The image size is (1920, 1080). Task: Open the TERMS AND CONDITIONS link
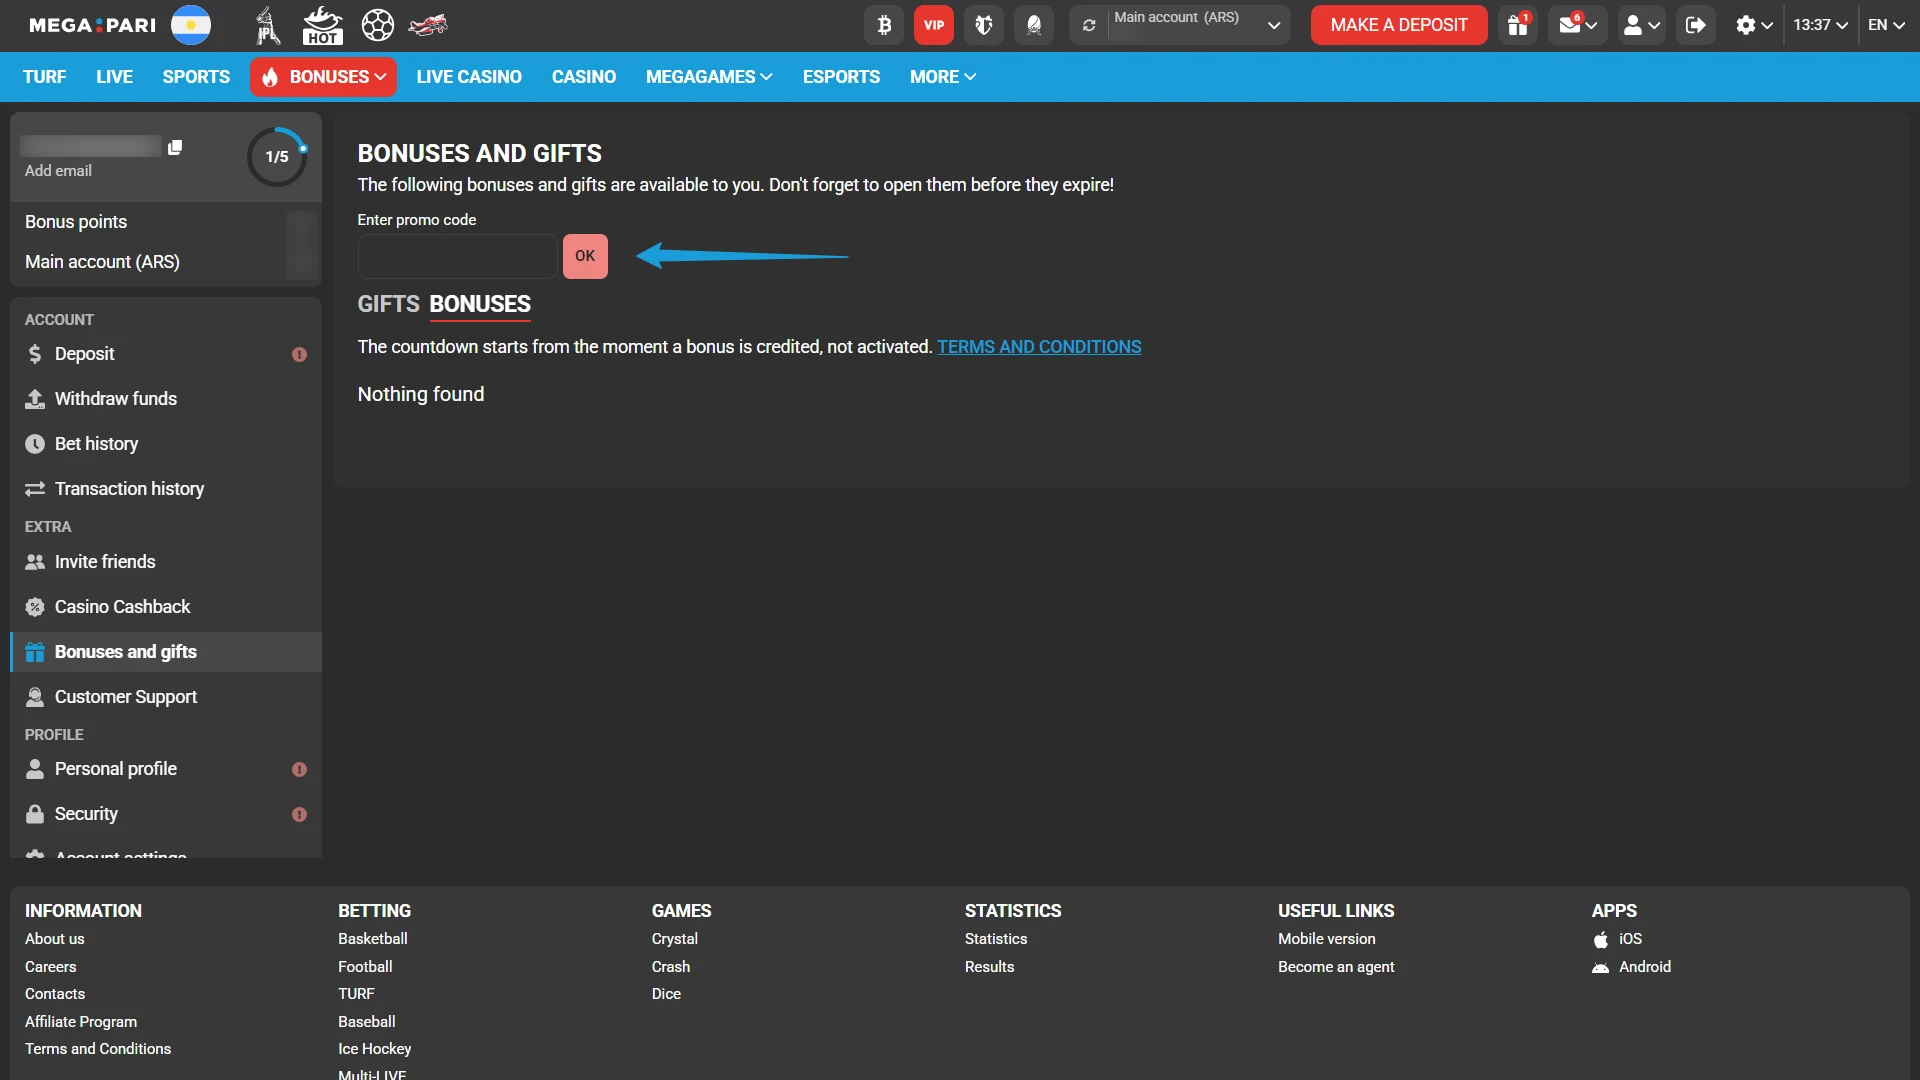click(x=1039, y=347)
